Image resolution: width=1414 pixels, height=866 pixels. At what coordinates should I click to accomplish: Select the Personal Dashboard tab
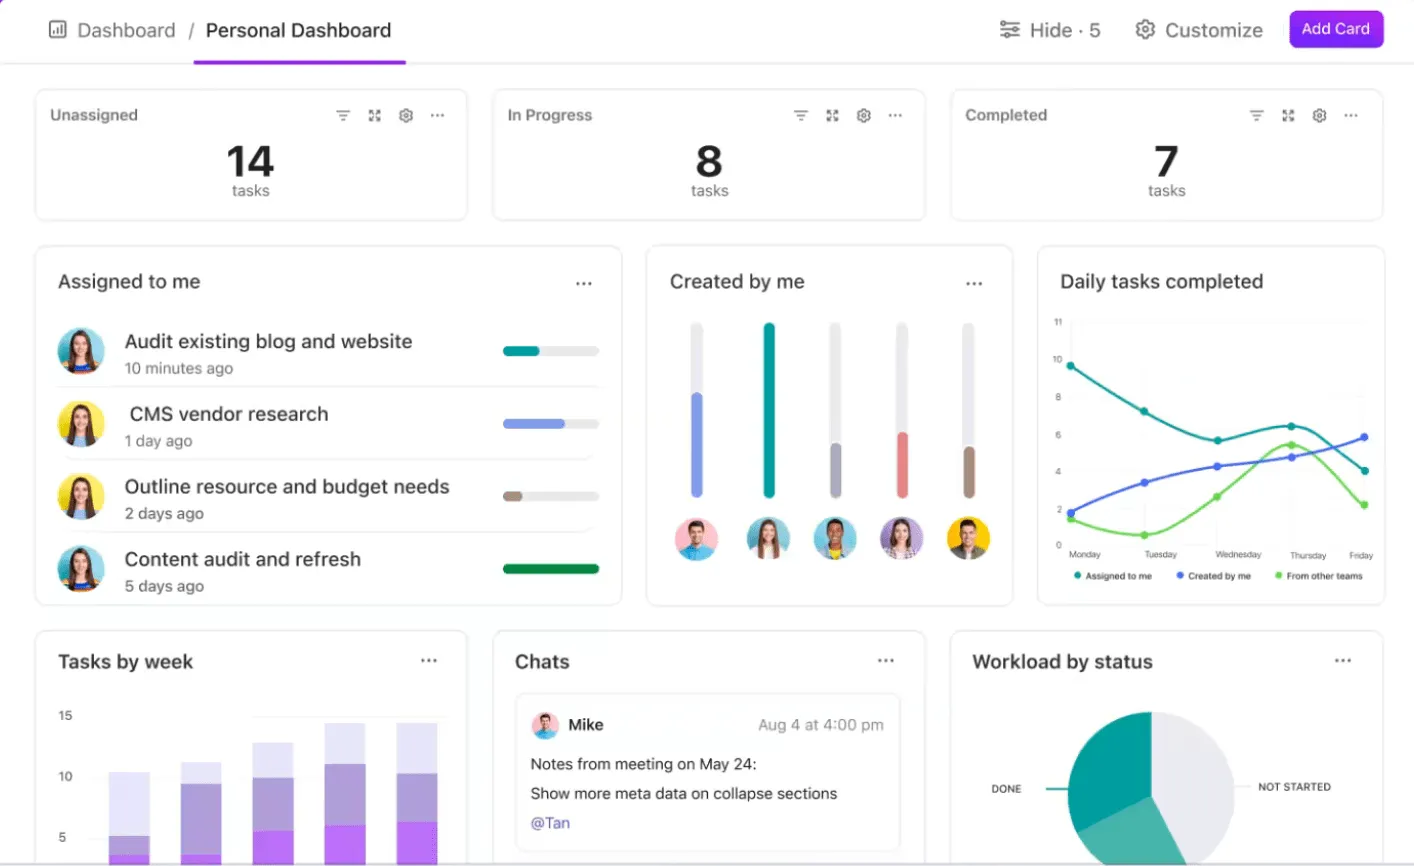[298, 30]
